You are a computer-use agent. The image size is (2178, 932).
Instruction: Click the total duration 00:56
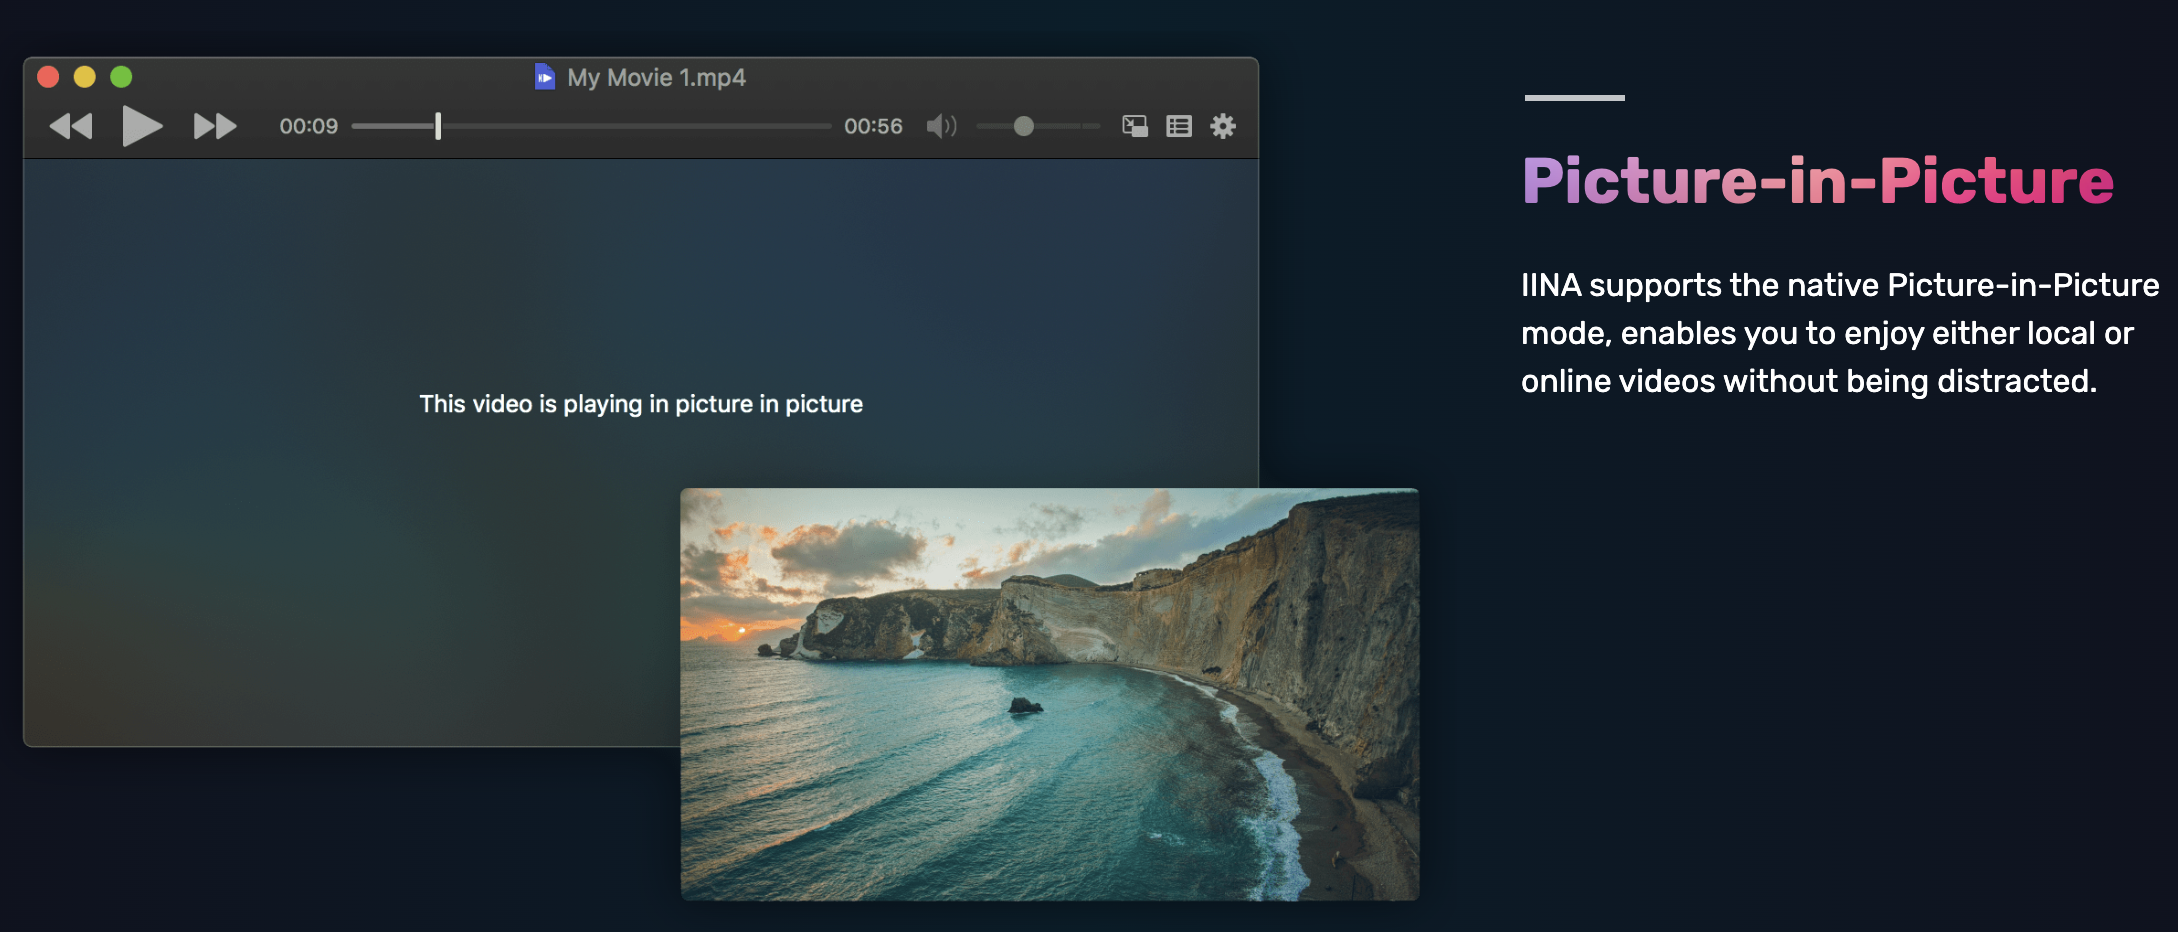pyautogui.click(x=873, y=126)
